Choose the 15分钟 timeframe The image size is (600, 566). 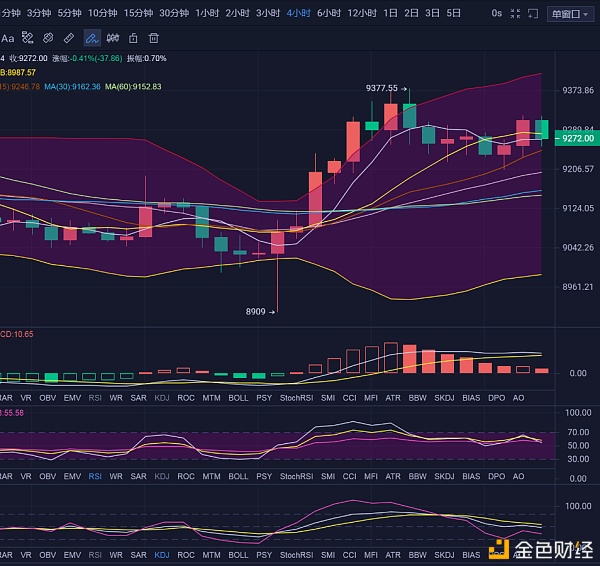coord(139,13)
